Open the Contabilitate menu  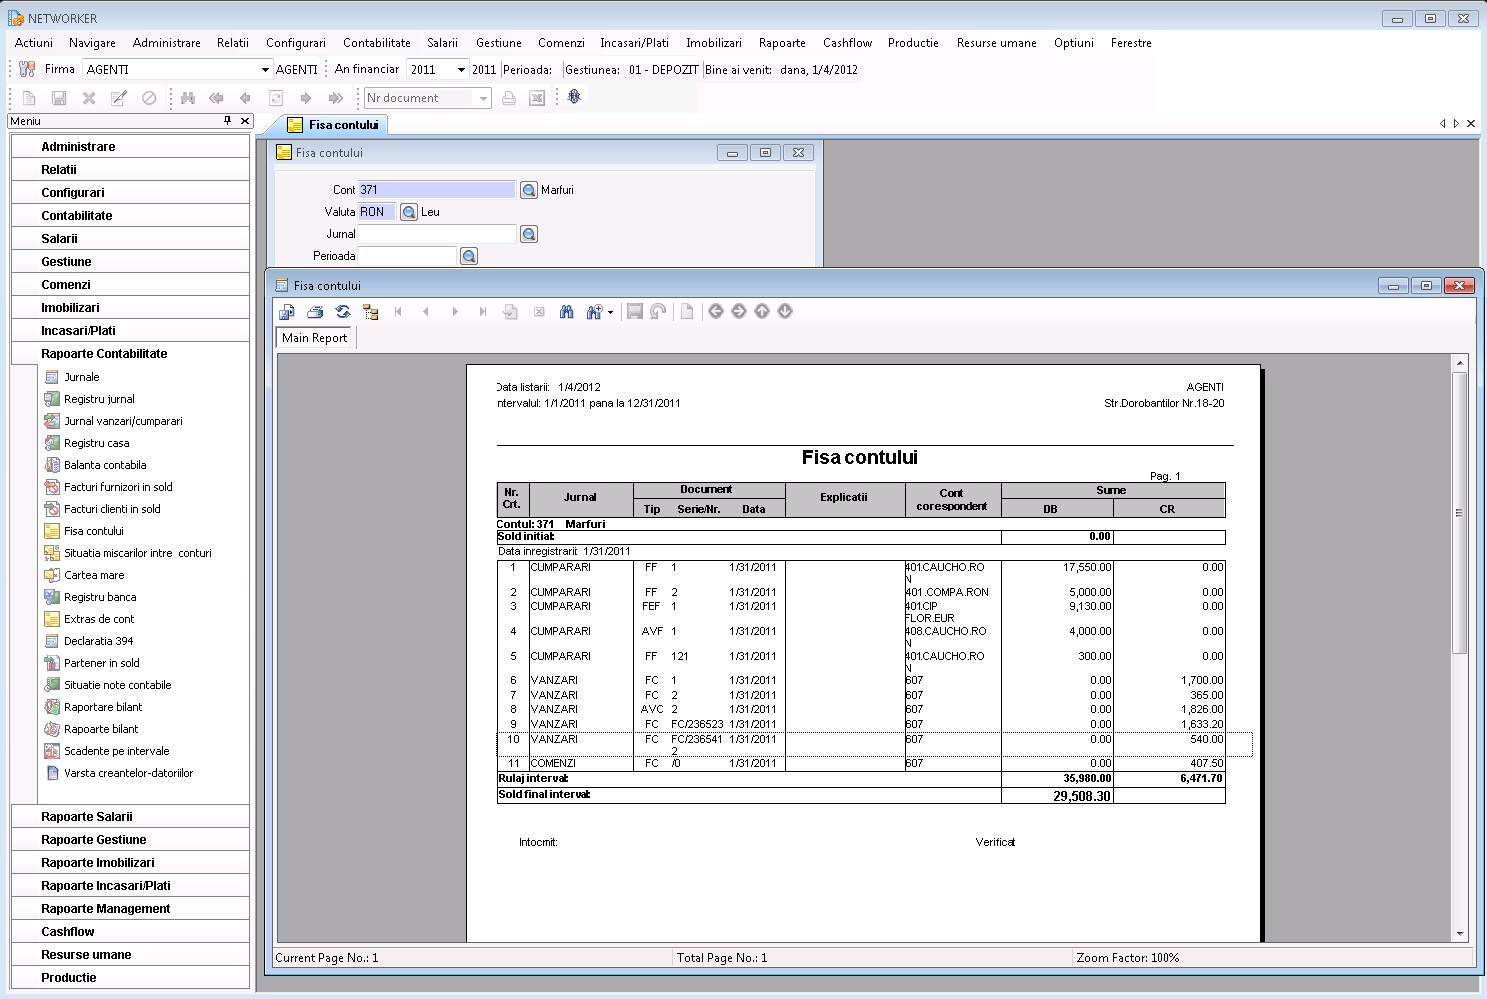click(376, 43)
